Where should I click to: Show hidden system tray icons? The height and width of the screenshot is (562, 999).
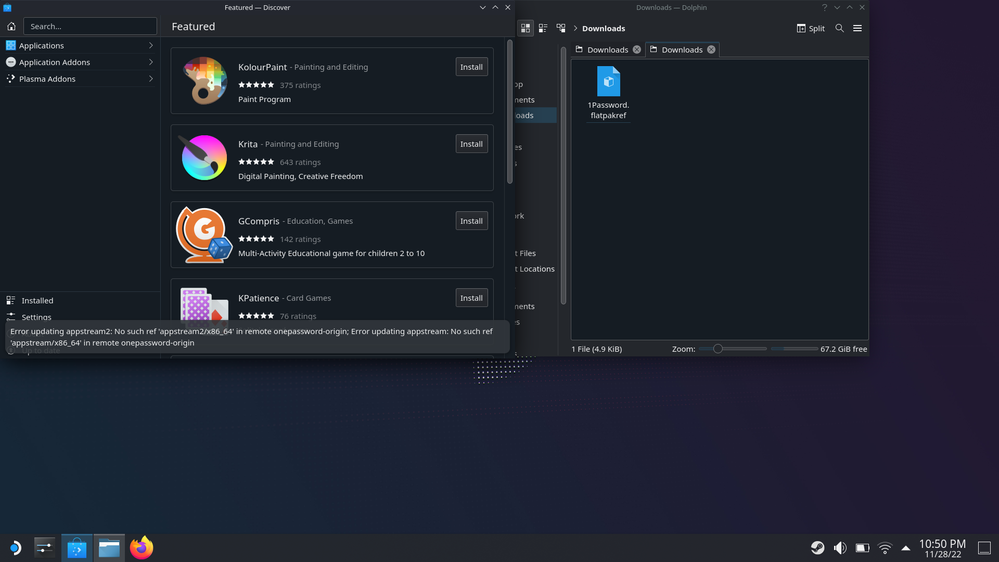click(x=906, y=548)
